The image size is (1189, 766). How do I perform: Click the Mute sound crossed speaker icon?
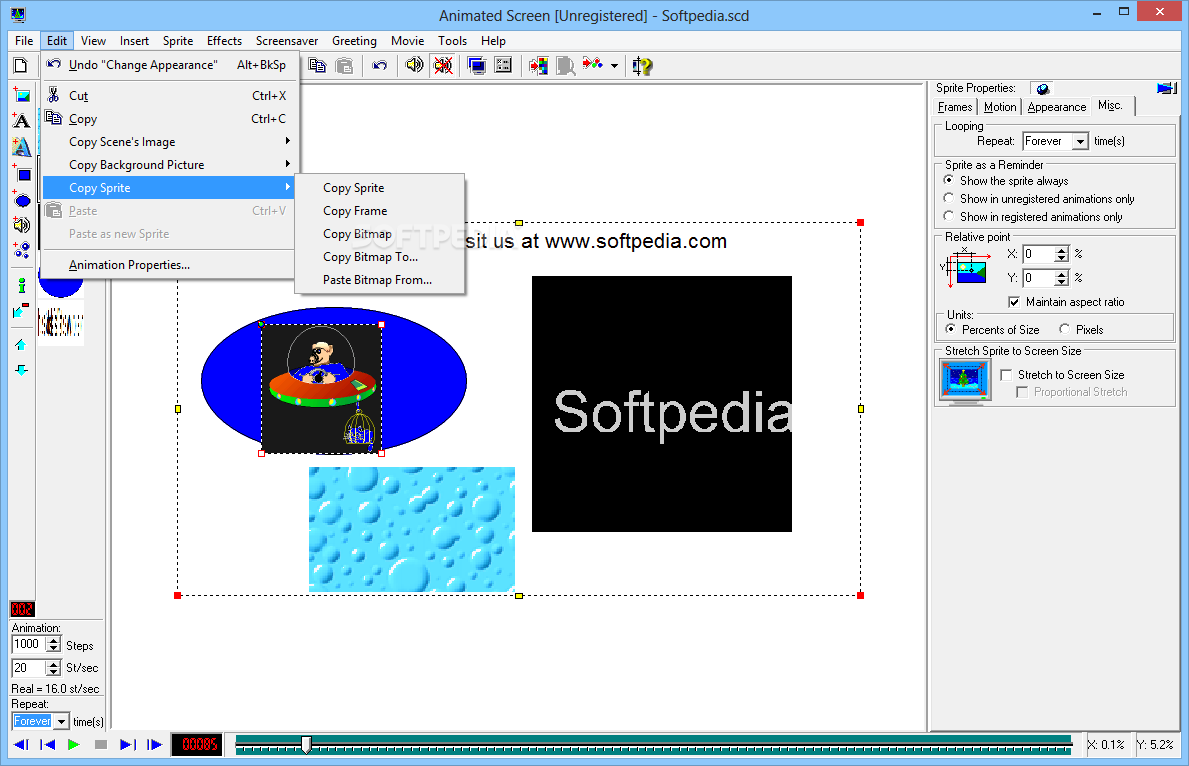pyautogui.click(x=443, y=66)
